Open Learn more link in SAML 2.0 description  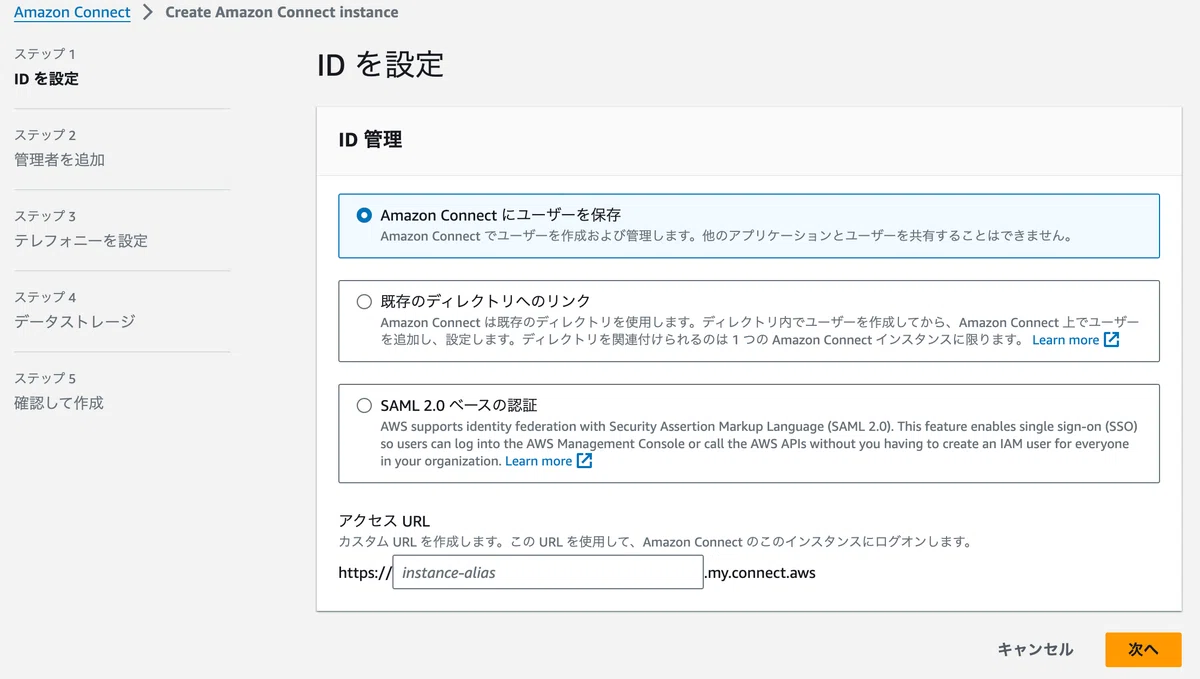[x=538, y=461]
